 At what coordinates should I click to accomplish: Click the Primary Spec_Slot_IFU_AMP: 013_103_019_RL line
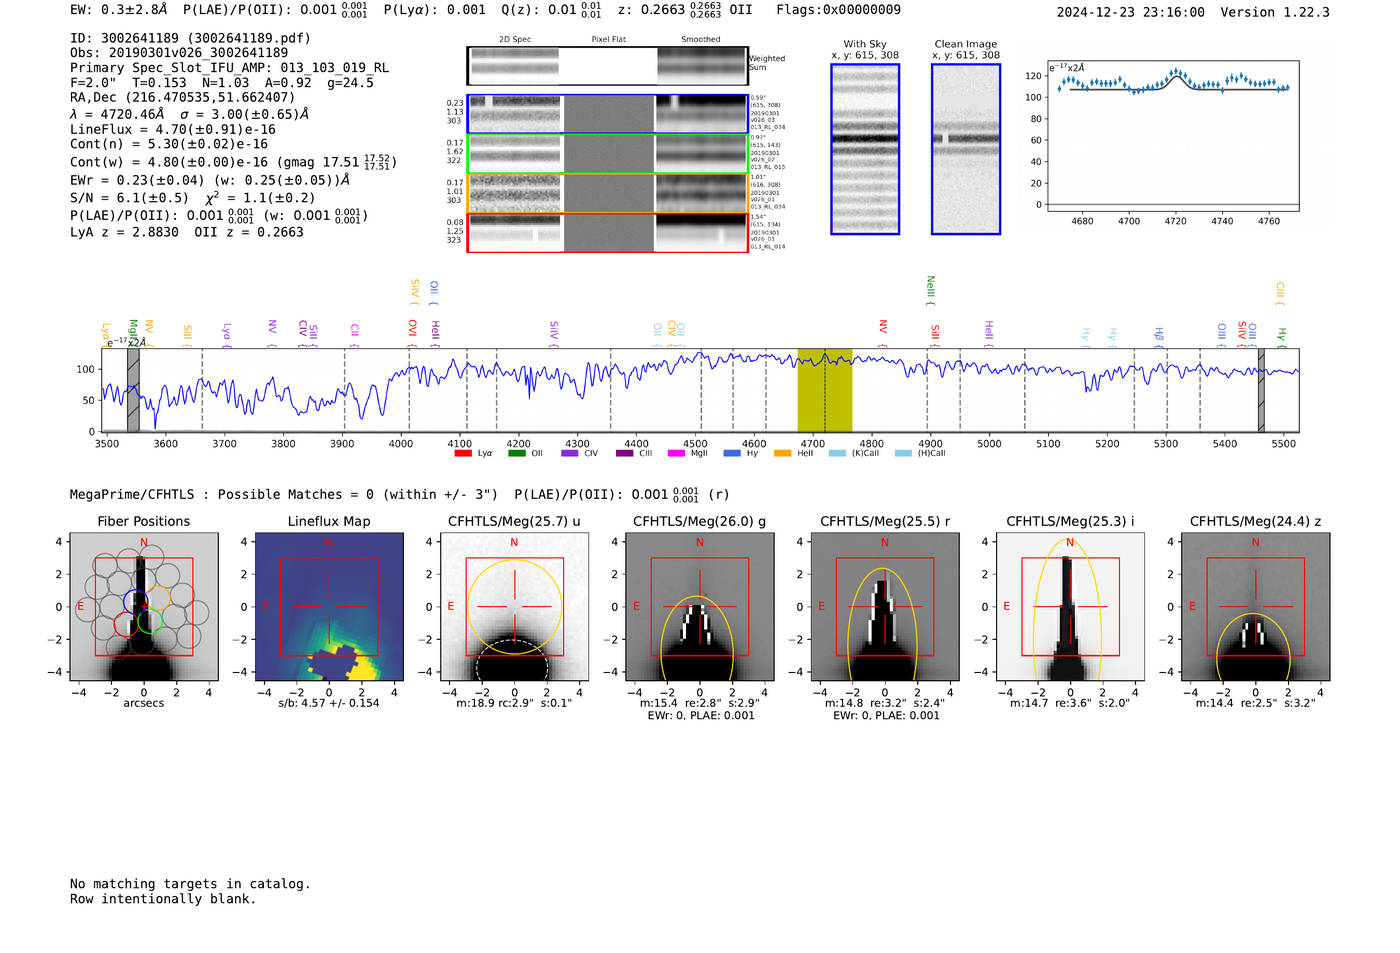[229, 68]
